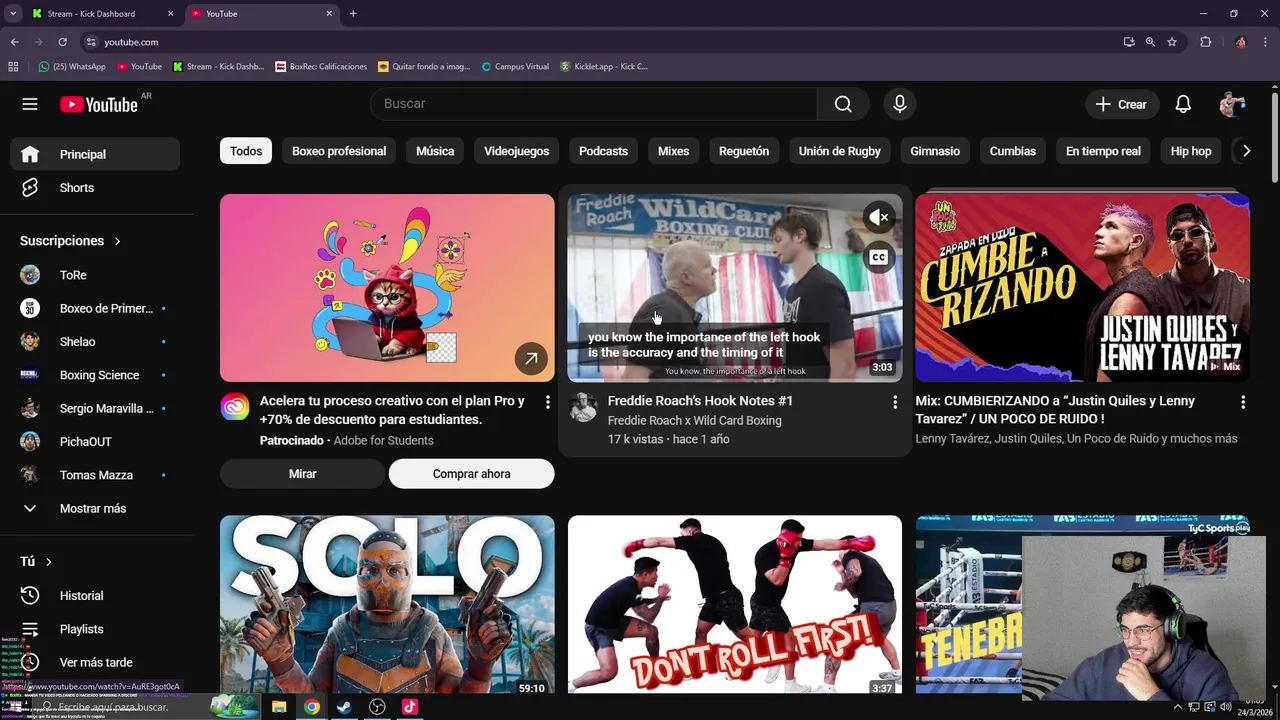Show more filter chips with arrow
This screenshot has width=1280, height=720.
tap(1246, 151)
